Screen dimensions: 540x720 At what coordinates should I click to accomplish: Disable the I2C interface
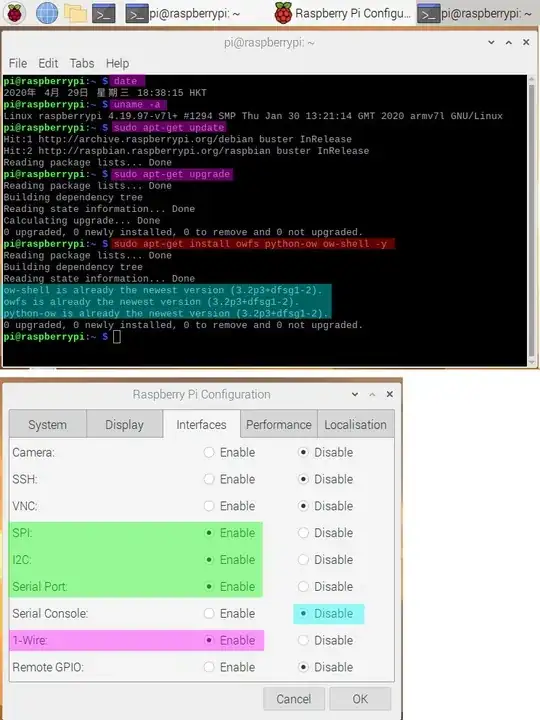(x=326, y=560)
